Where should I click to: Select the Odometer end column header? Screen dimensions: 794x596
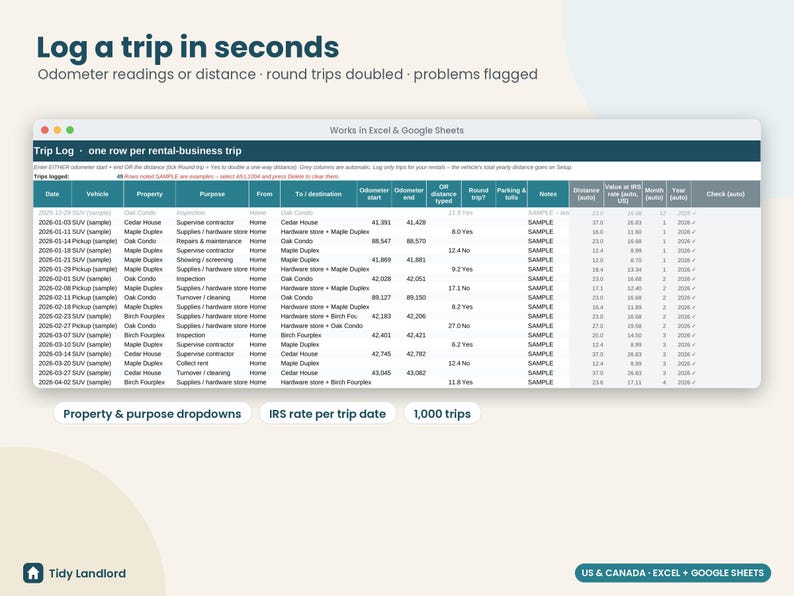click(x=409, y=194)
